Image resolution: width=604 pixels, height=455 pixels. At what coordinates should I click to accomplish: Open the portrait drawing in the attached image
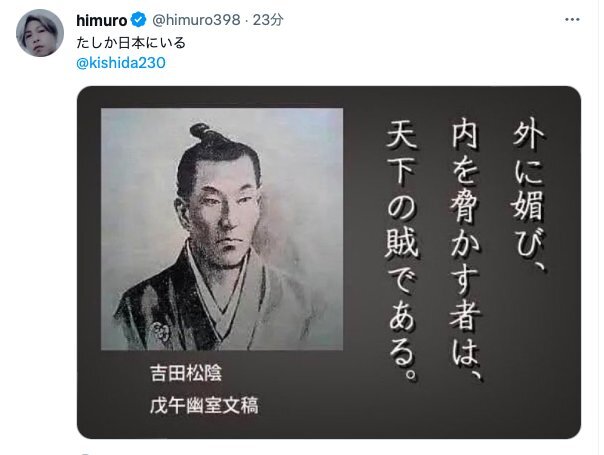[222, 229]
